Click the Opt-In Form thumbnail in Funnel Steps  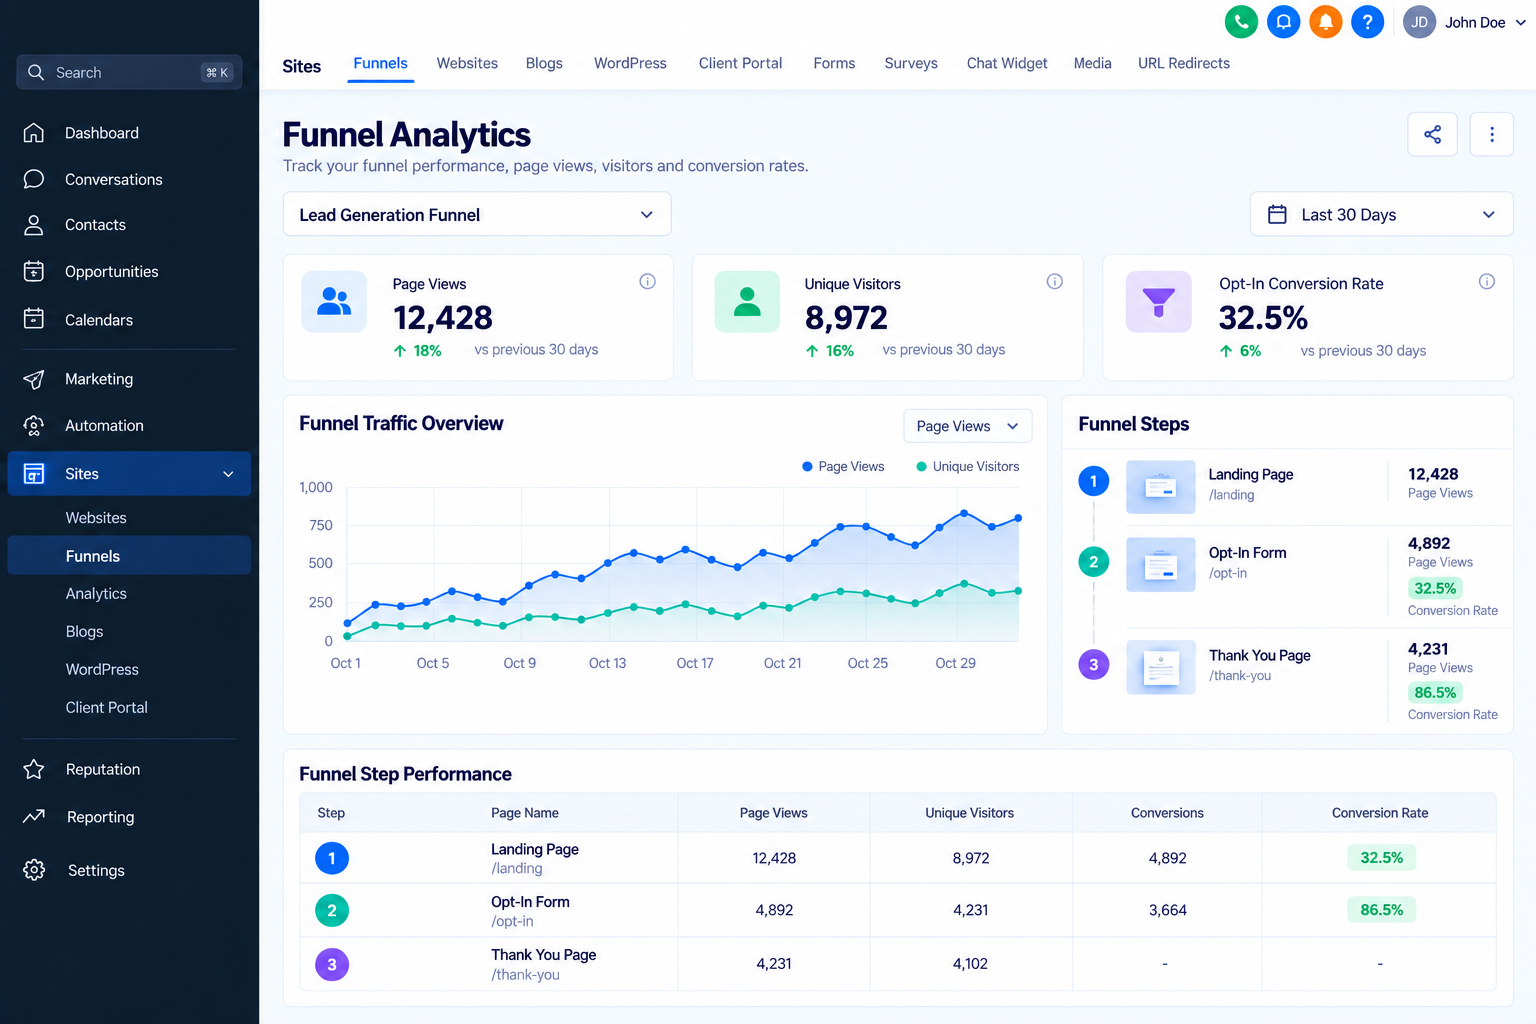pos(1160,565)
